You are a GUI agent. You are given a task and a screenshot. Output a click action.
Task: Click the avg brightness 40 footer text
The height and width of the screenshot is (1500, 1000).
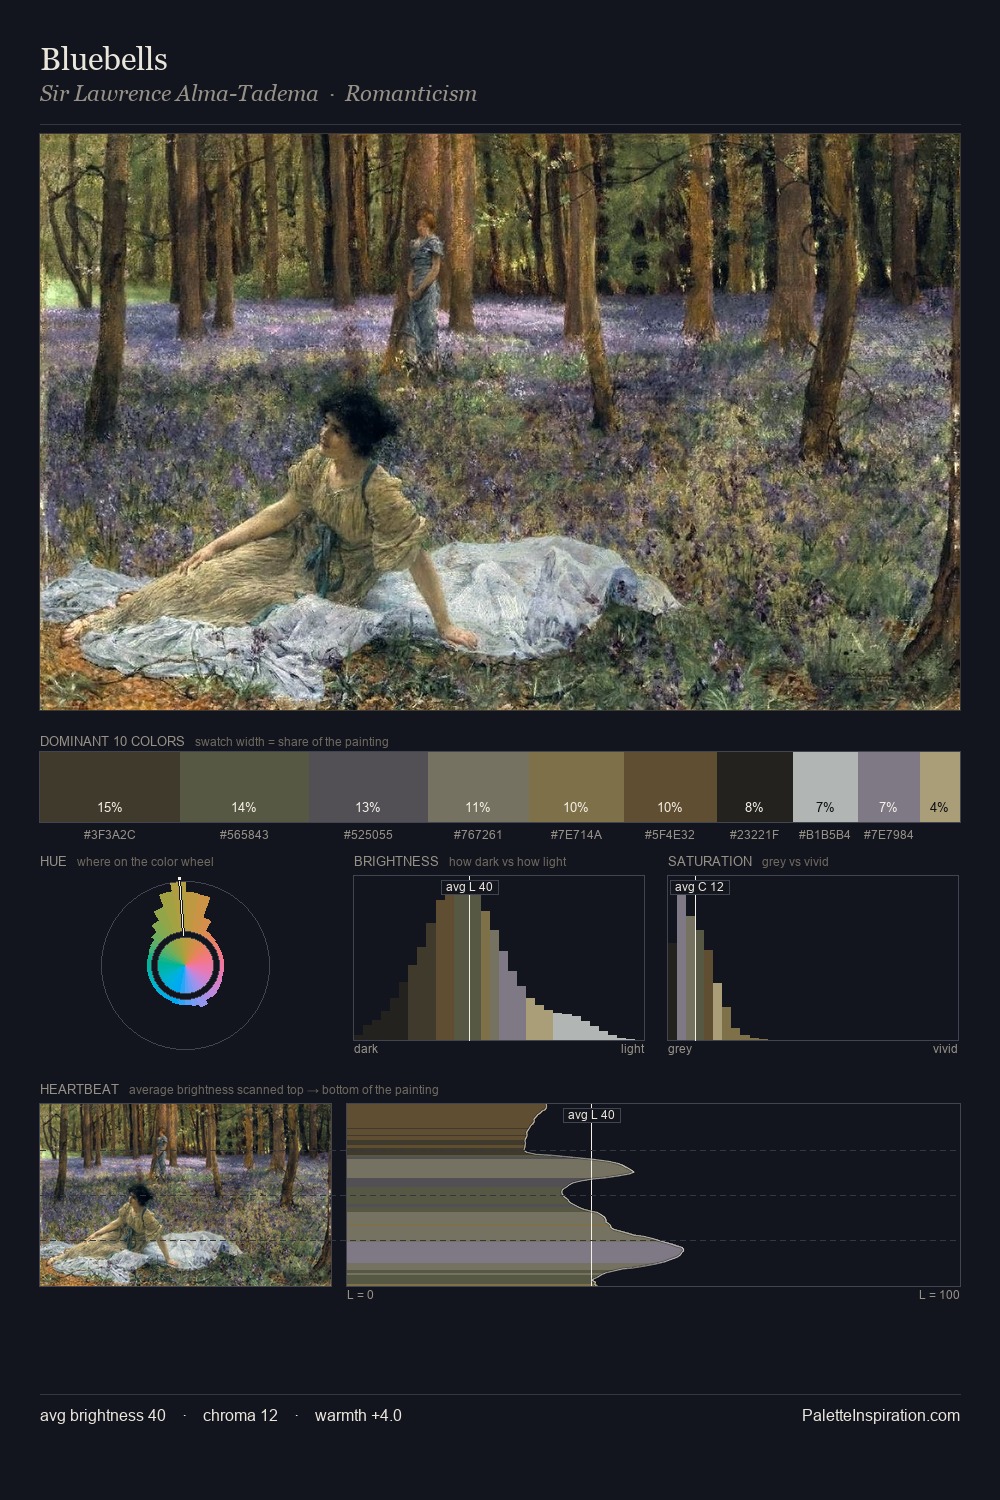pyautogui.click(x=103, y=1415)
